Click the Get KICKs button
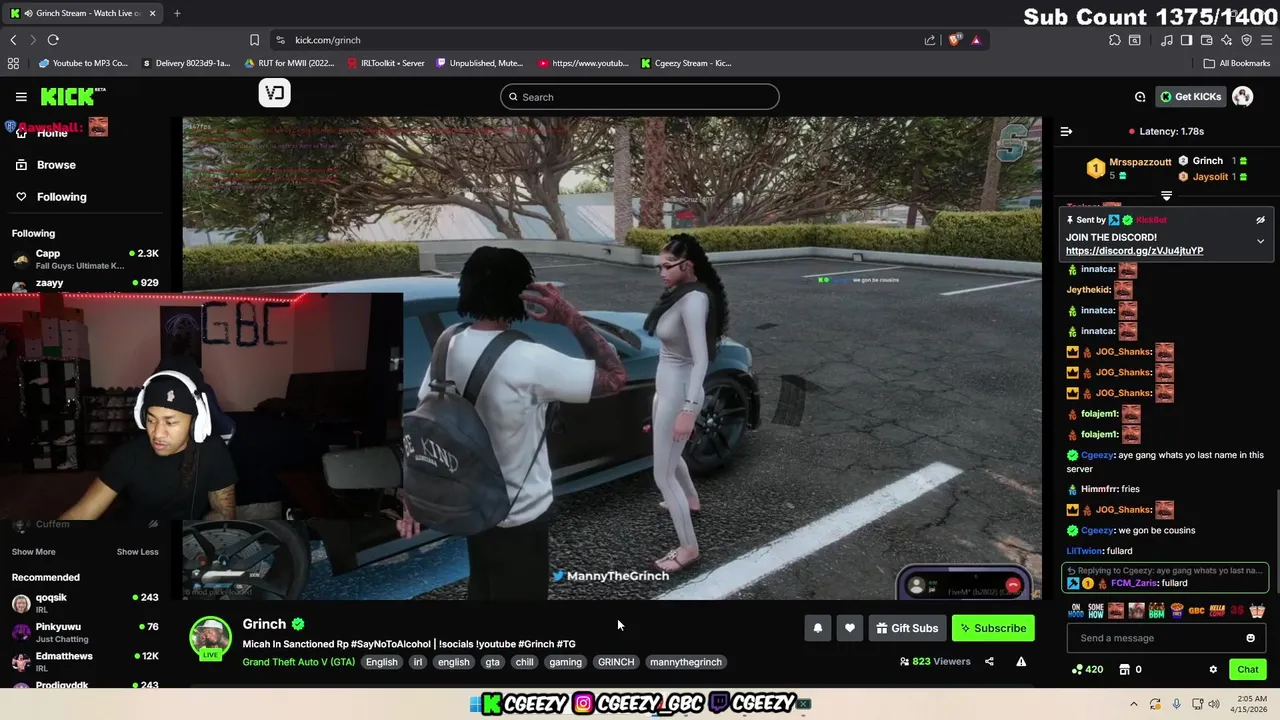This screenshot has width=1280, height=720. click(1190, 97)
